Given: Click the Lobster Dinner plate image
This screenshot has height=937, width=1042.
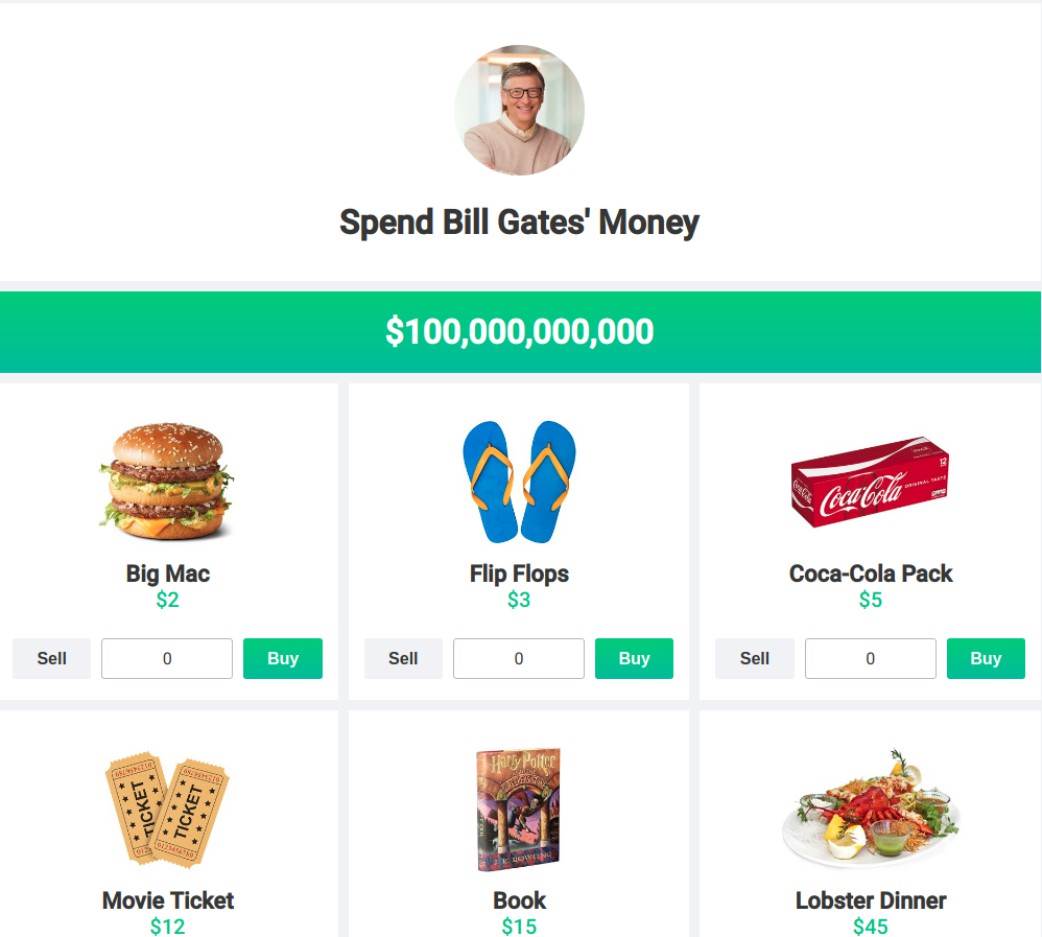Looking at the screenshot, I should (870, 808).
